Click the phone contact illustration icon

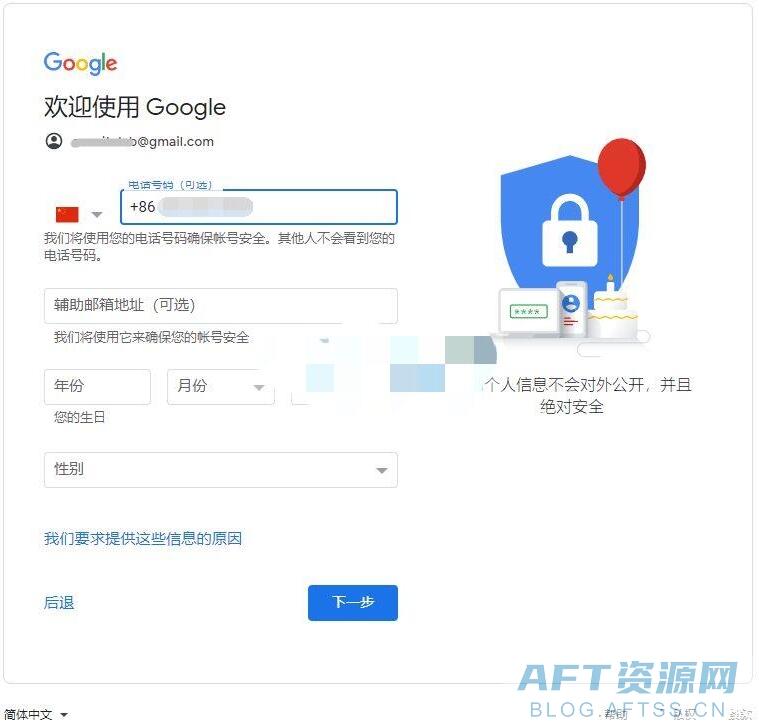(572, 309)
